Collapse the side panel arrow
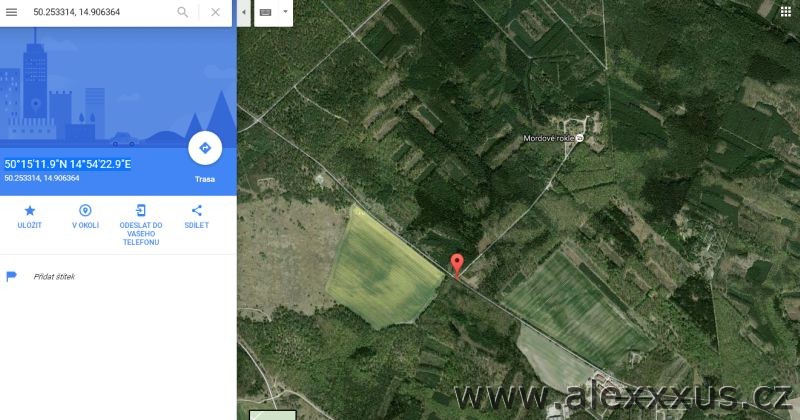 [244, 12]
